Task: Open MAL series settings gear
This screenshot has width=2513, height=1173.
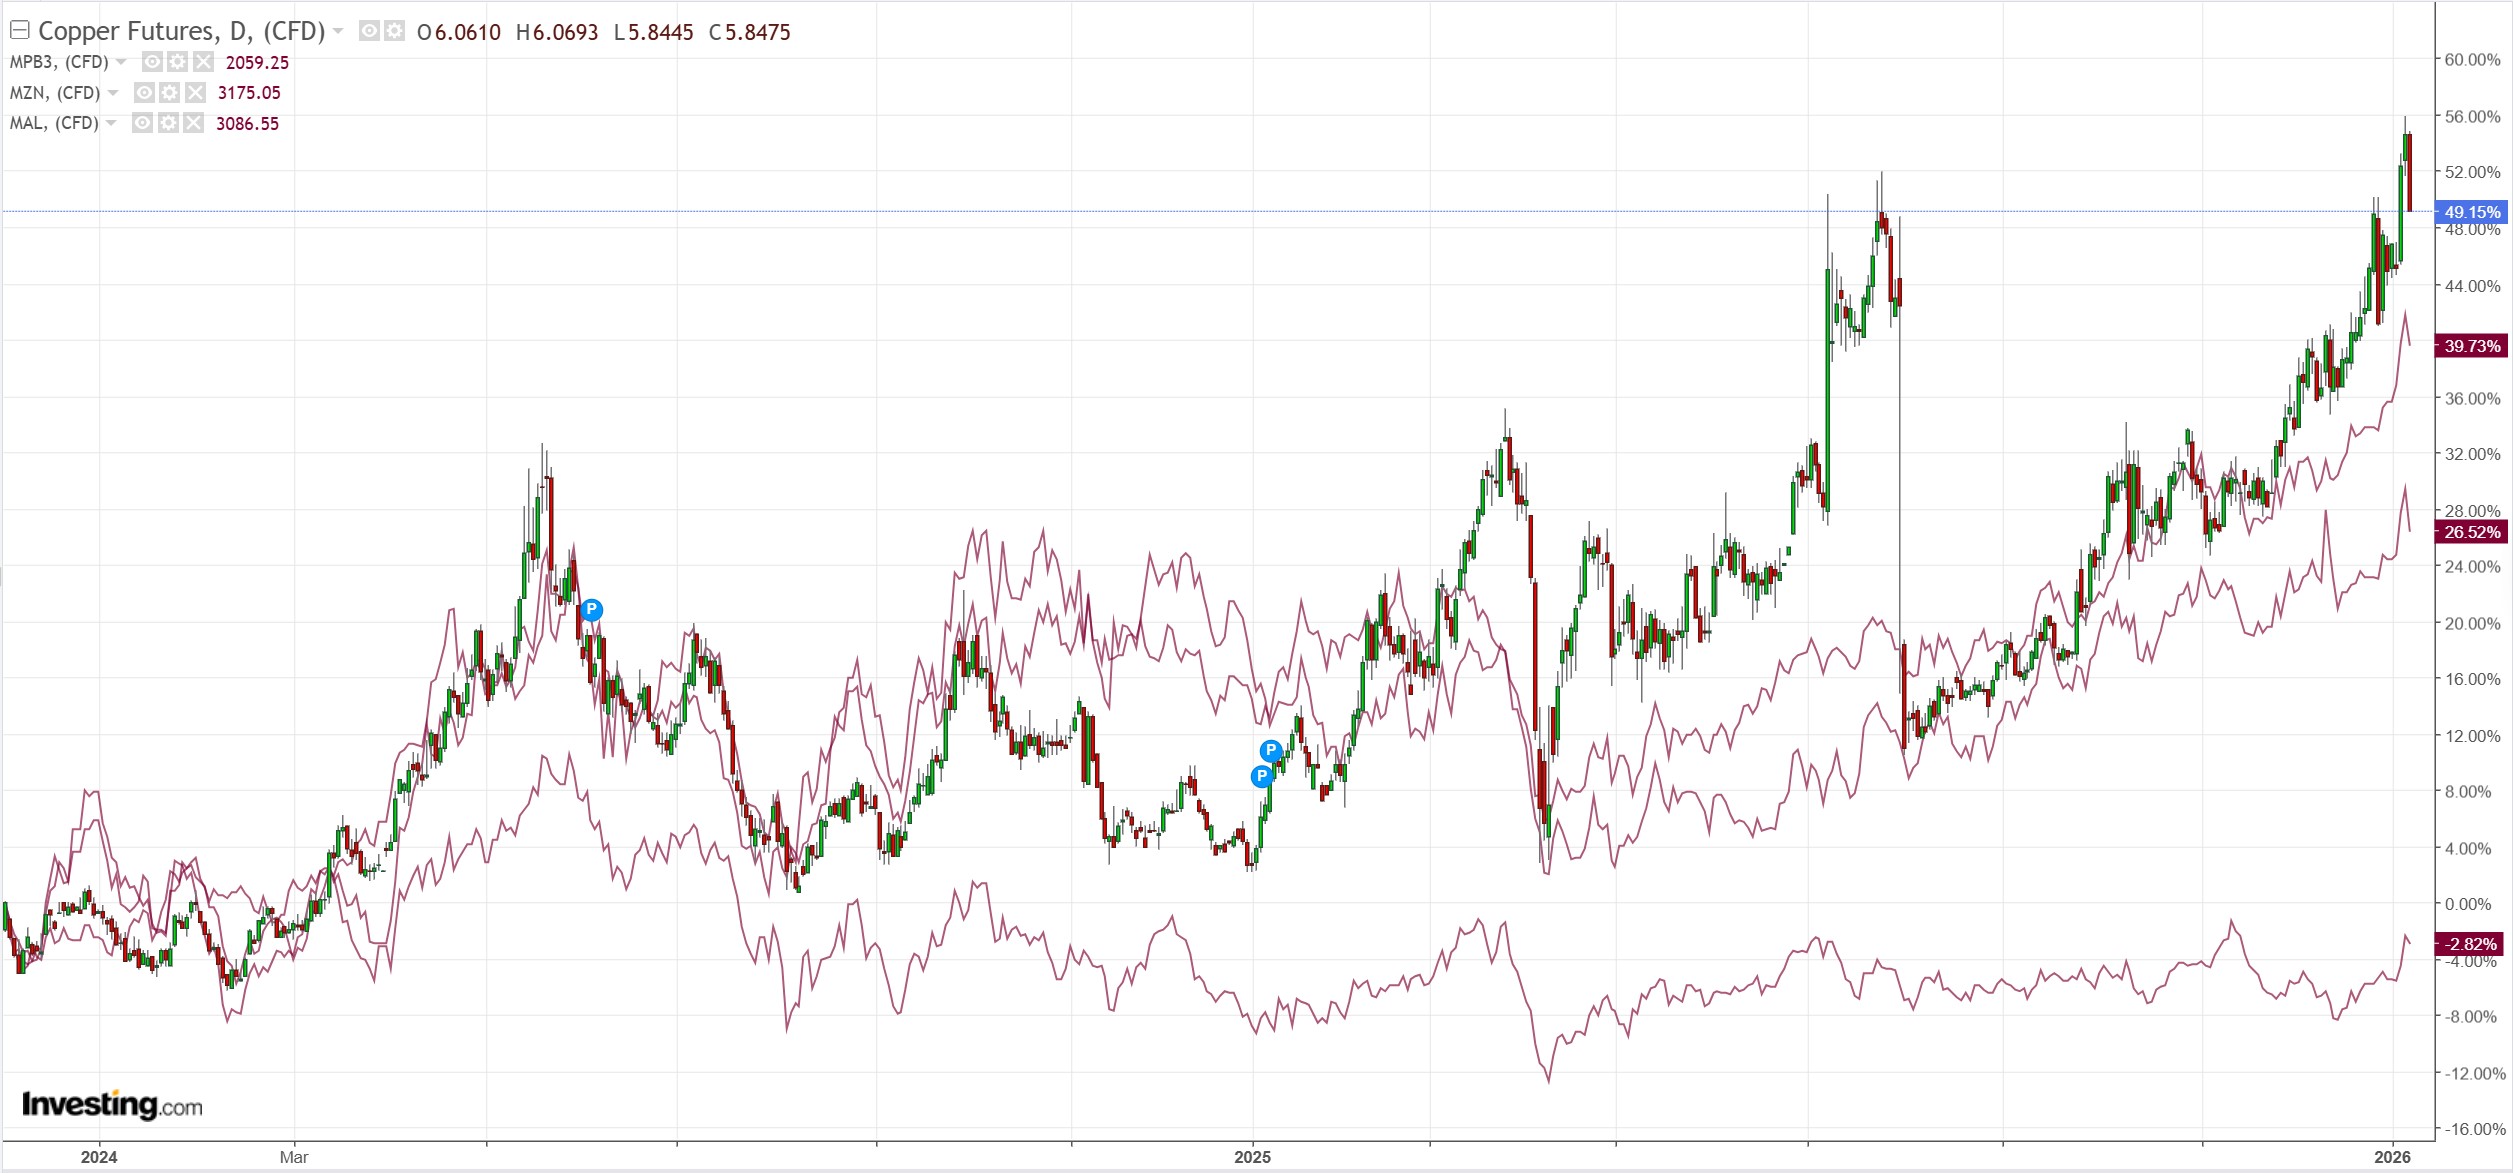Action: pos(168,123)
